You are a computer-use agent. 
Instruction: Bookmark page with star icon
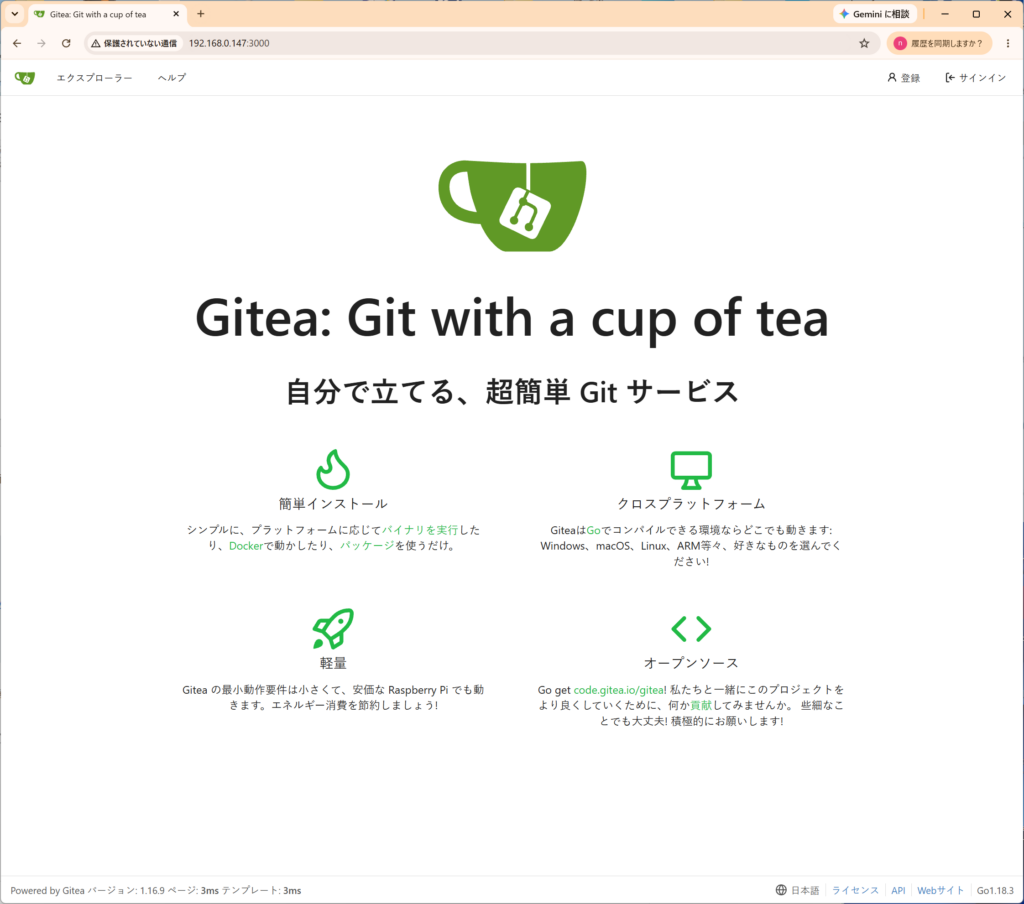864,43
